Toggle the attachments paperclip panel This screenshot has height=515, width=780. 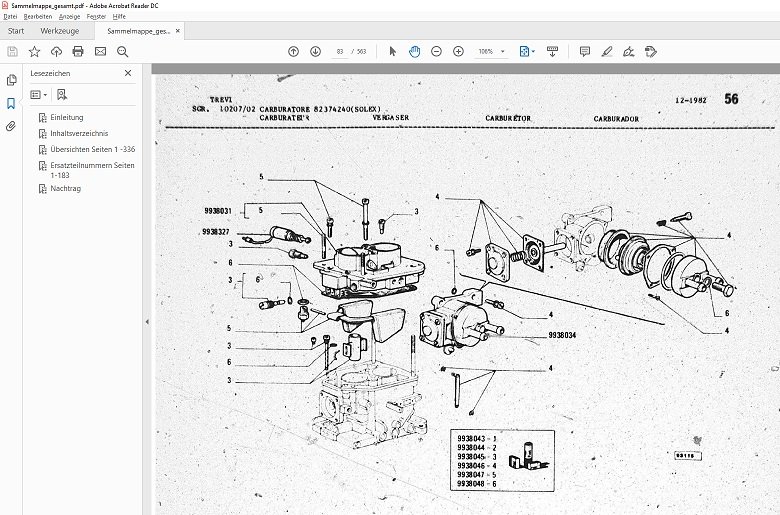[11, 126]
